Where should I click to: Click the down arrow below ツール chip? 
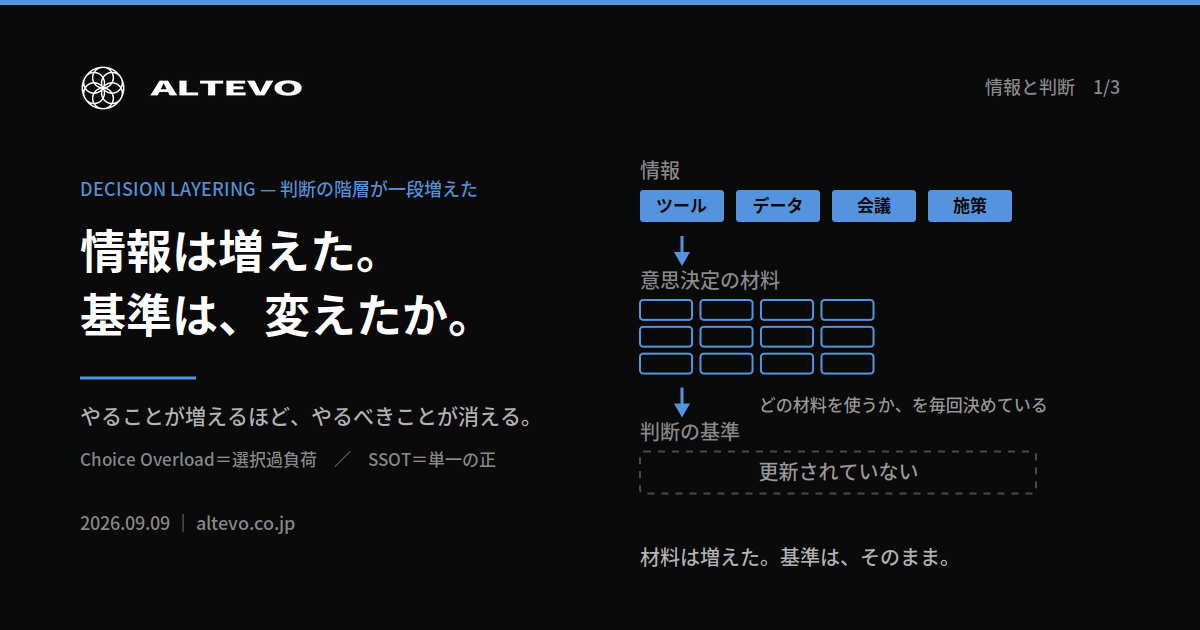pos(682,250)
